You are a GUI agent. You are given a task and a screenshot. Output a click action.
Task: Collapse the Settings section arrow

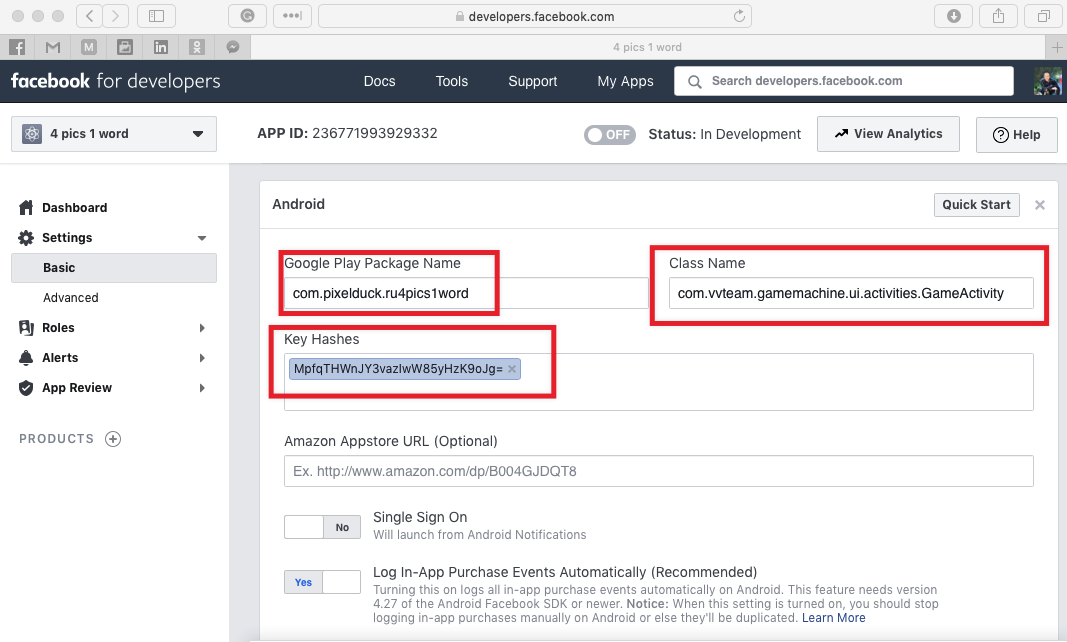(x=202, y=238)
